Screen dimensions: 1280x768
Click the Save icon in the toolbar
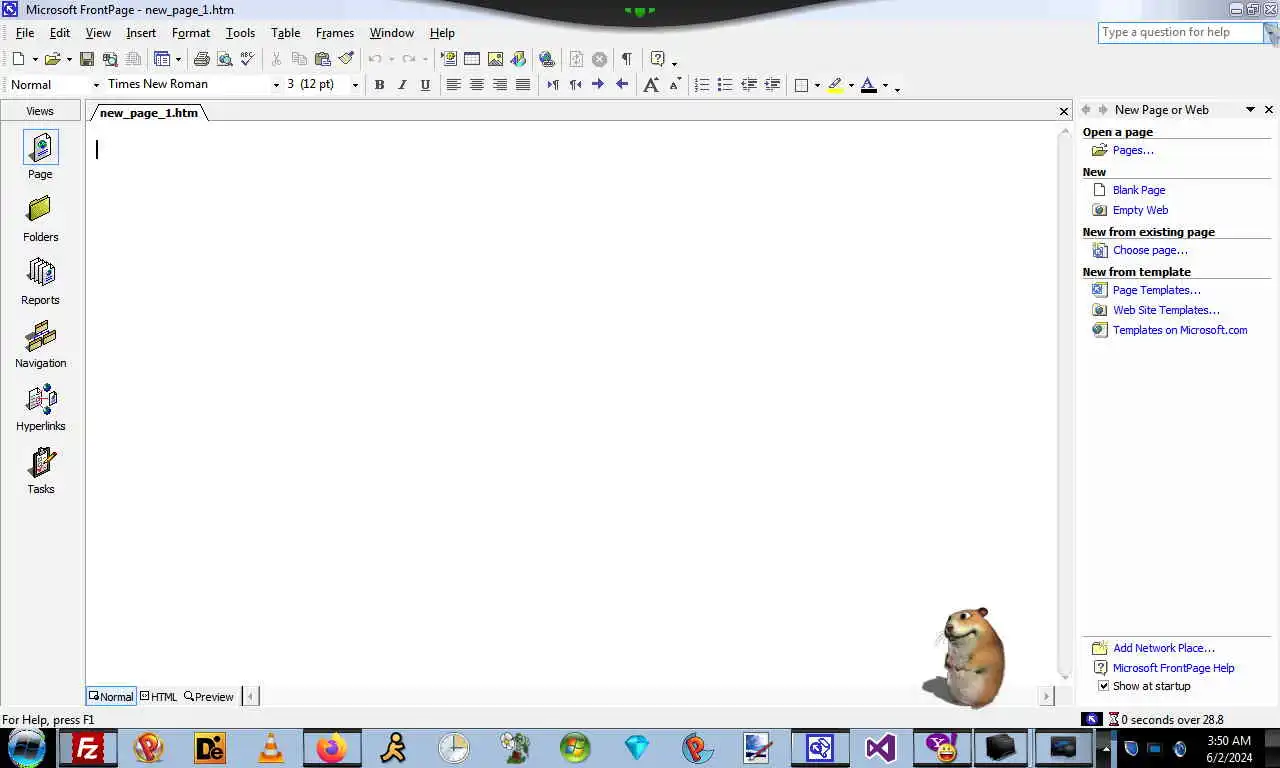click(x=87, y=59)
